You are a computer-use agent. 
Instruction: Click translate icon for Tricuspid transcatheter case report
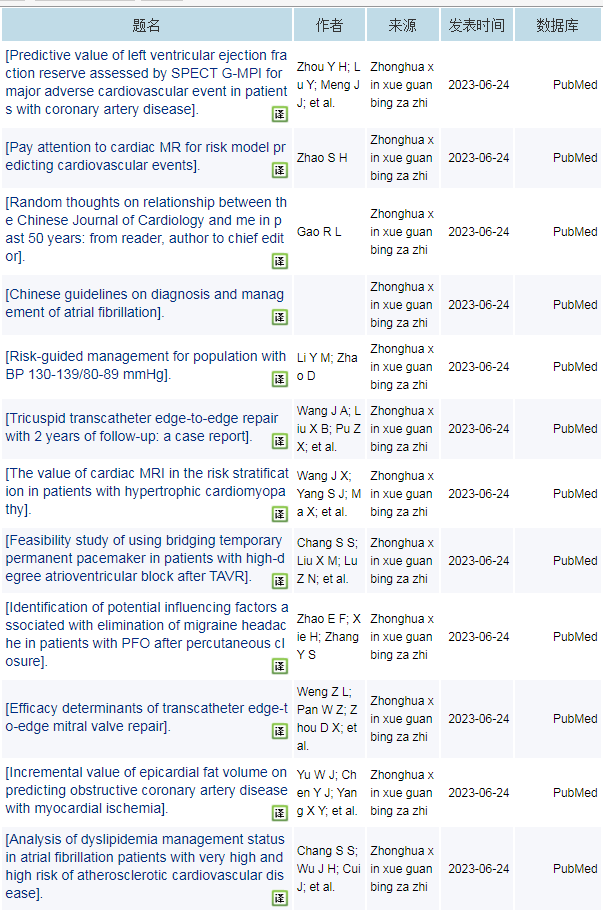click(280, 441)
